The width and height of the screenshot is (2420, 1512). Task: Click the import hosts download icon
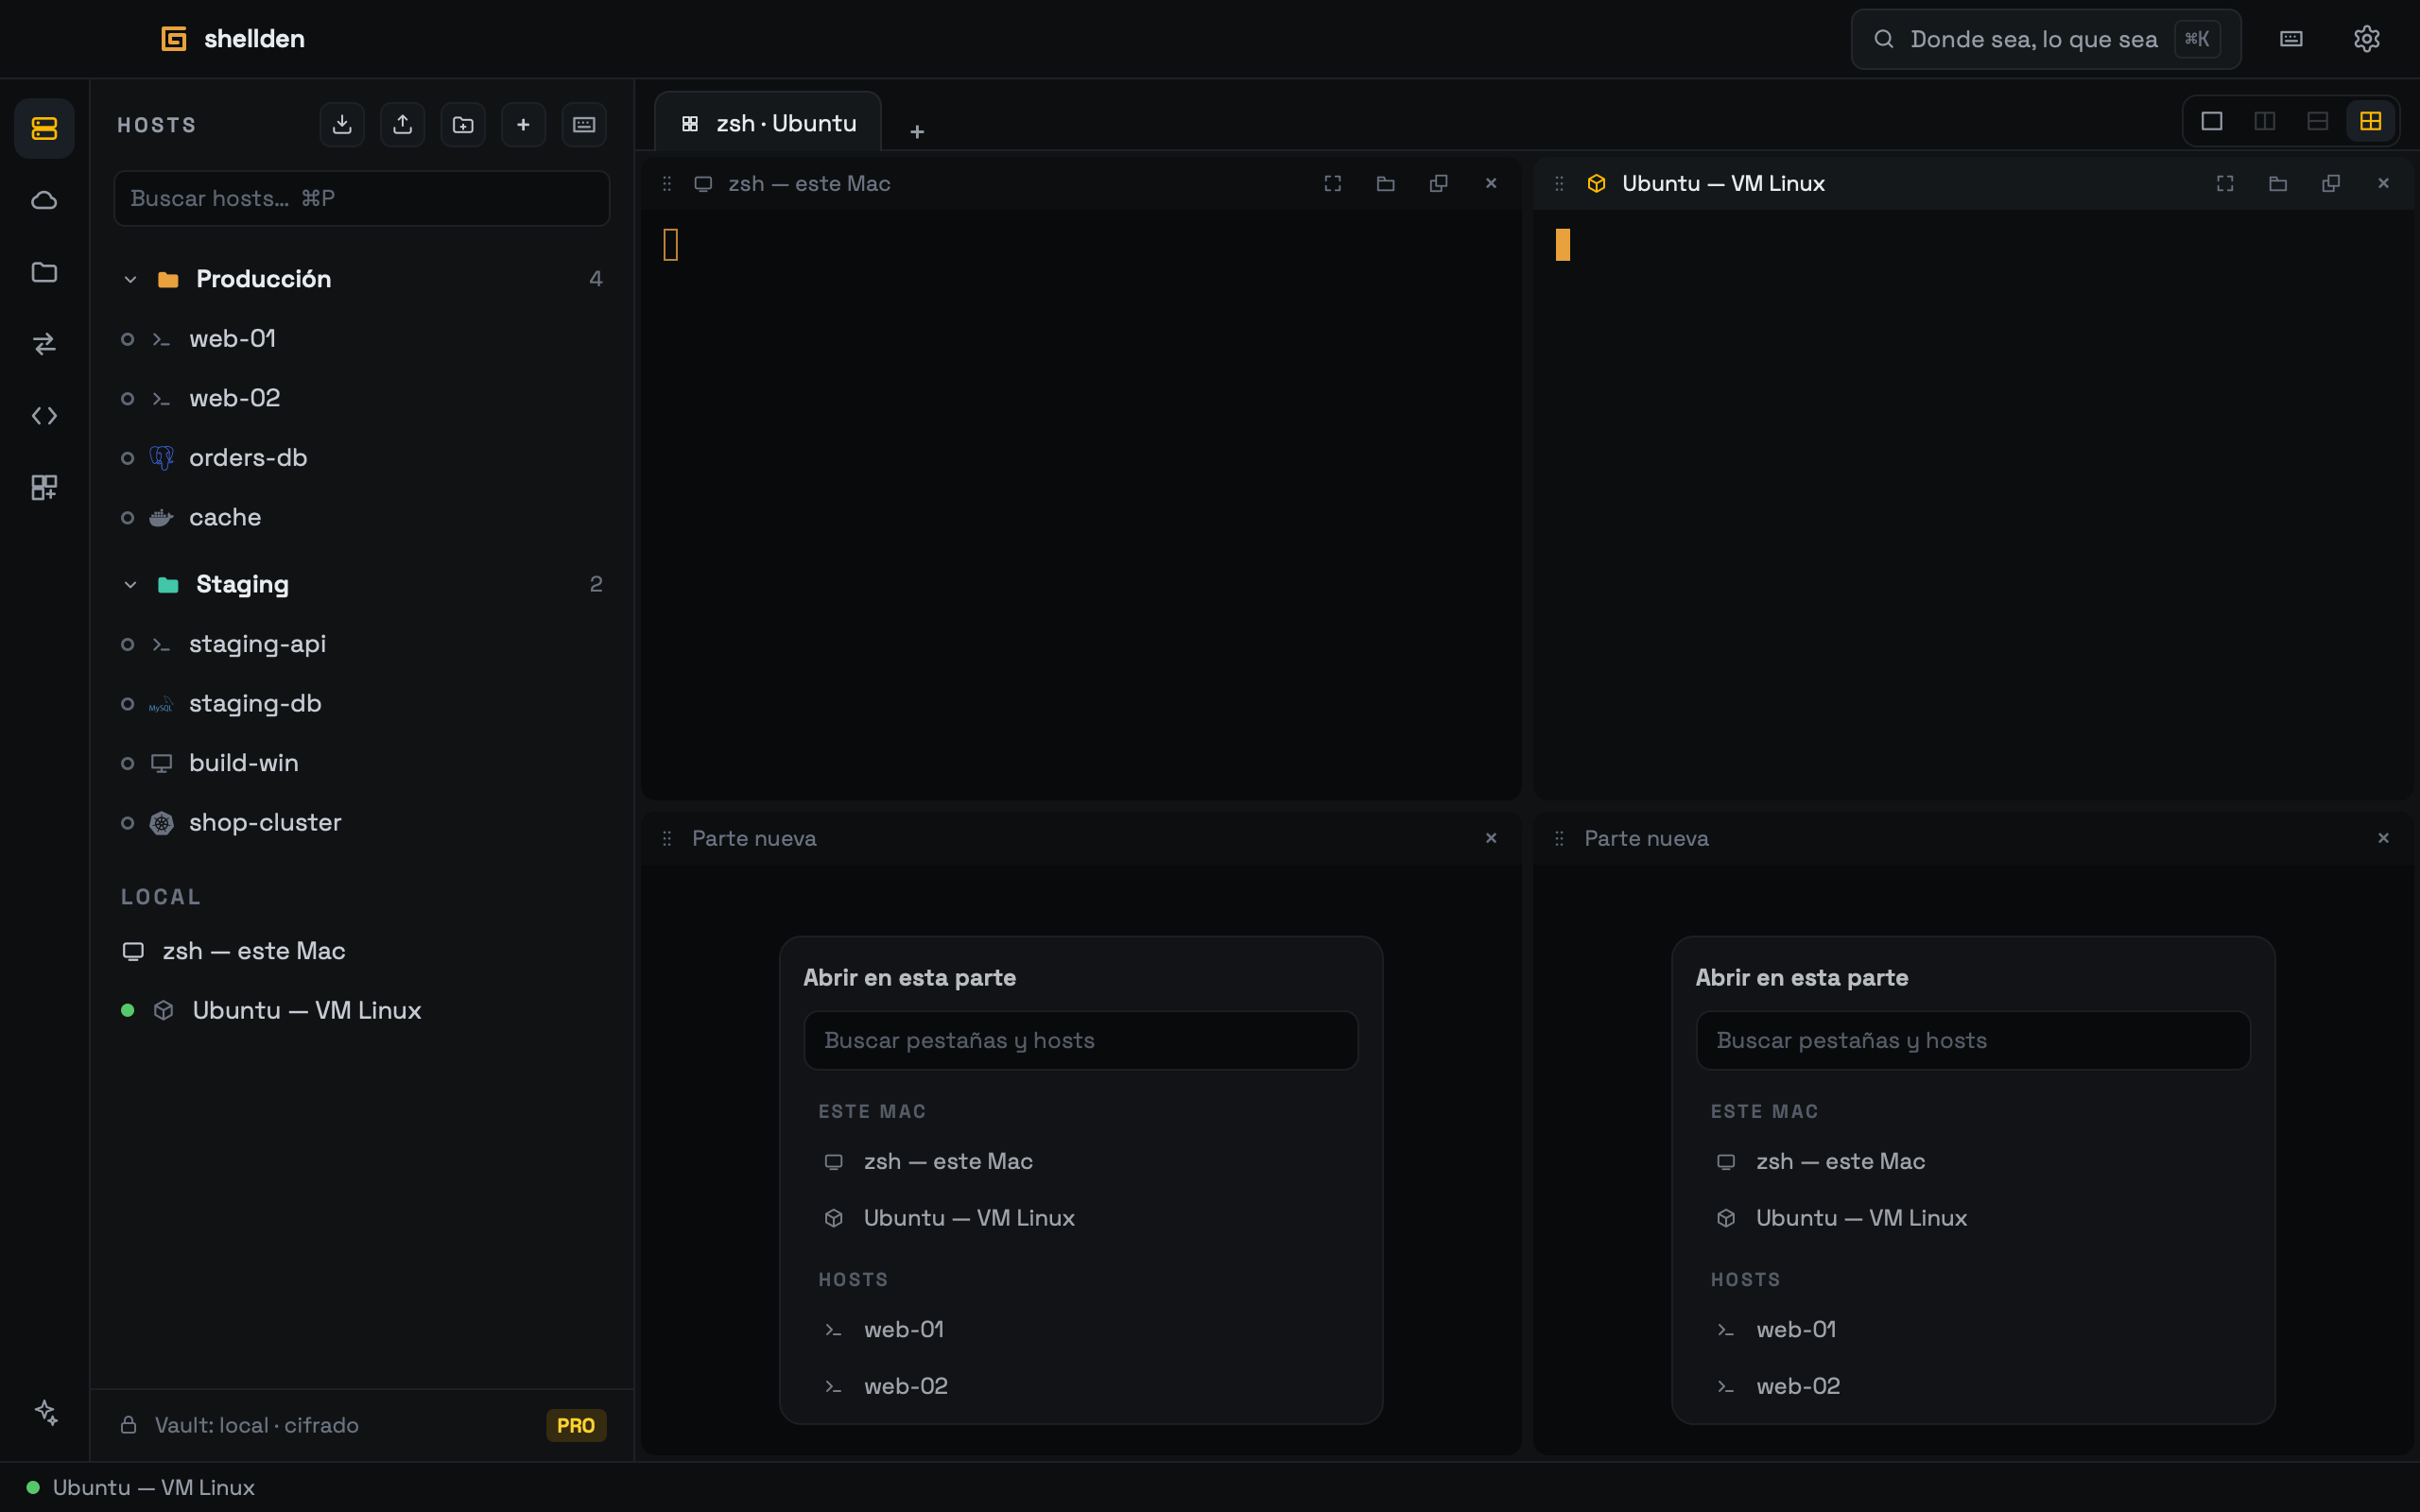coord(342,125)
